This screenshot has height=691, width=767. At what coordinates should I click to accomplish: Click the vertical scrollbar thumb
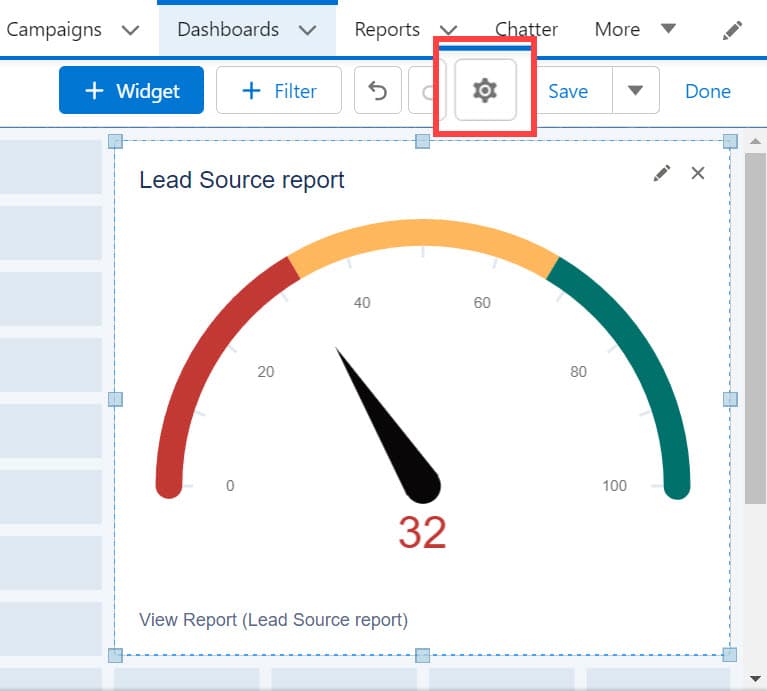click(x=755, y=328)
